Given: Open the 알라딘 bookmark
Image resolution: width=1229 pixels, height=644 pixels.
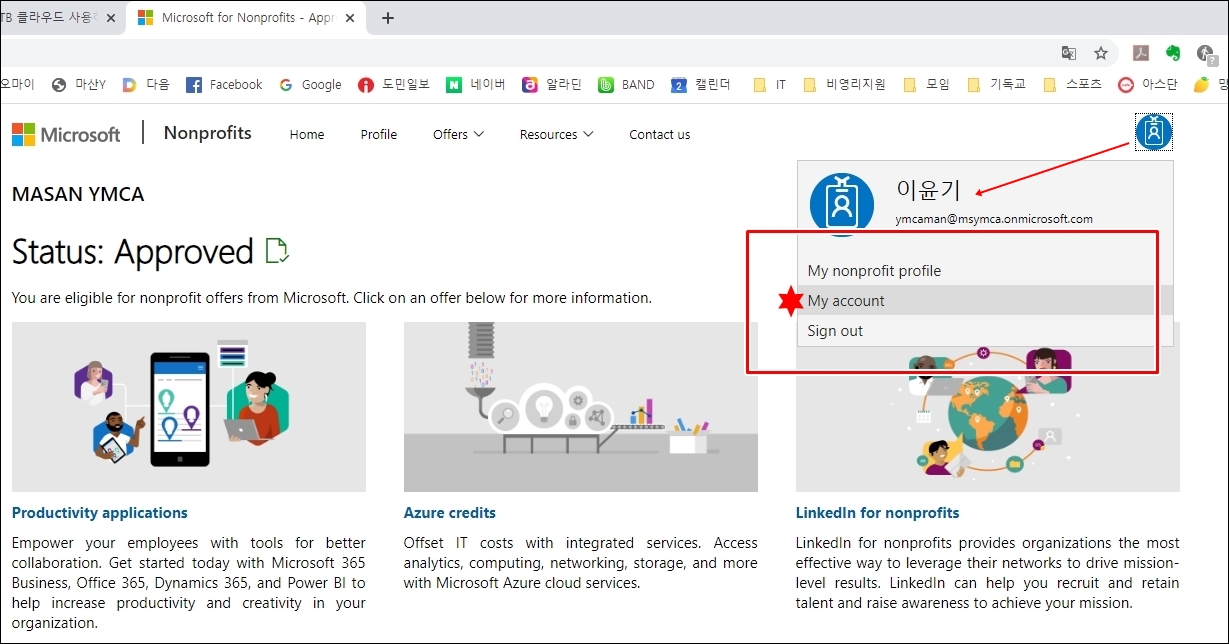Looking at the screenshot, I should click(552, 85).
